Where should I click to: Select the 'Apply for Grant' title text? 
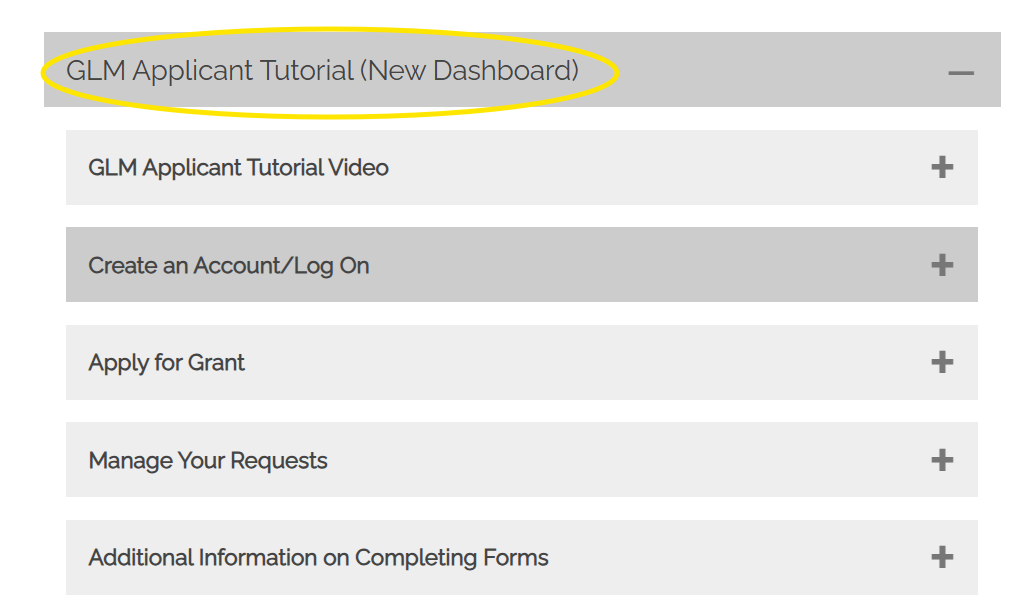[166, 363]
